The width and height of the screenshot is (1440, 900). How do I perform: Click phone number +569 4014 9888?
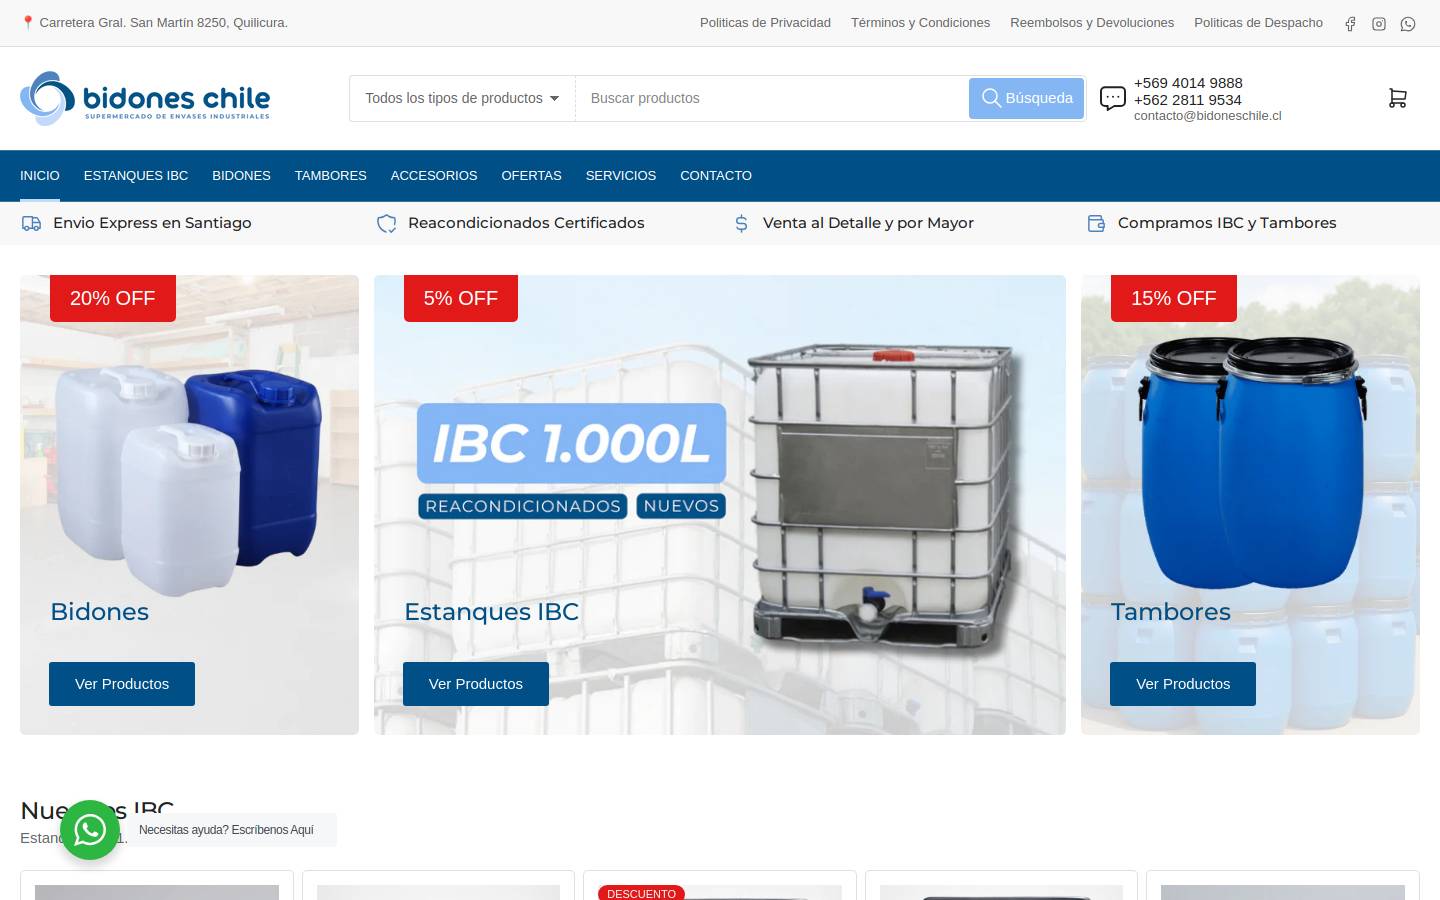[x=1188, y=83]
